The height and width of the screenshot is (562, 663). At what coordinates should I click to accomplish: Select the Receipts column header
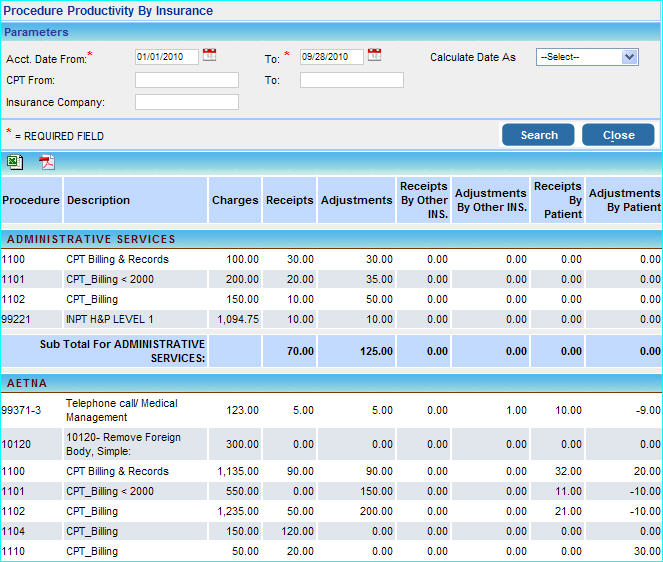[289, 200]
